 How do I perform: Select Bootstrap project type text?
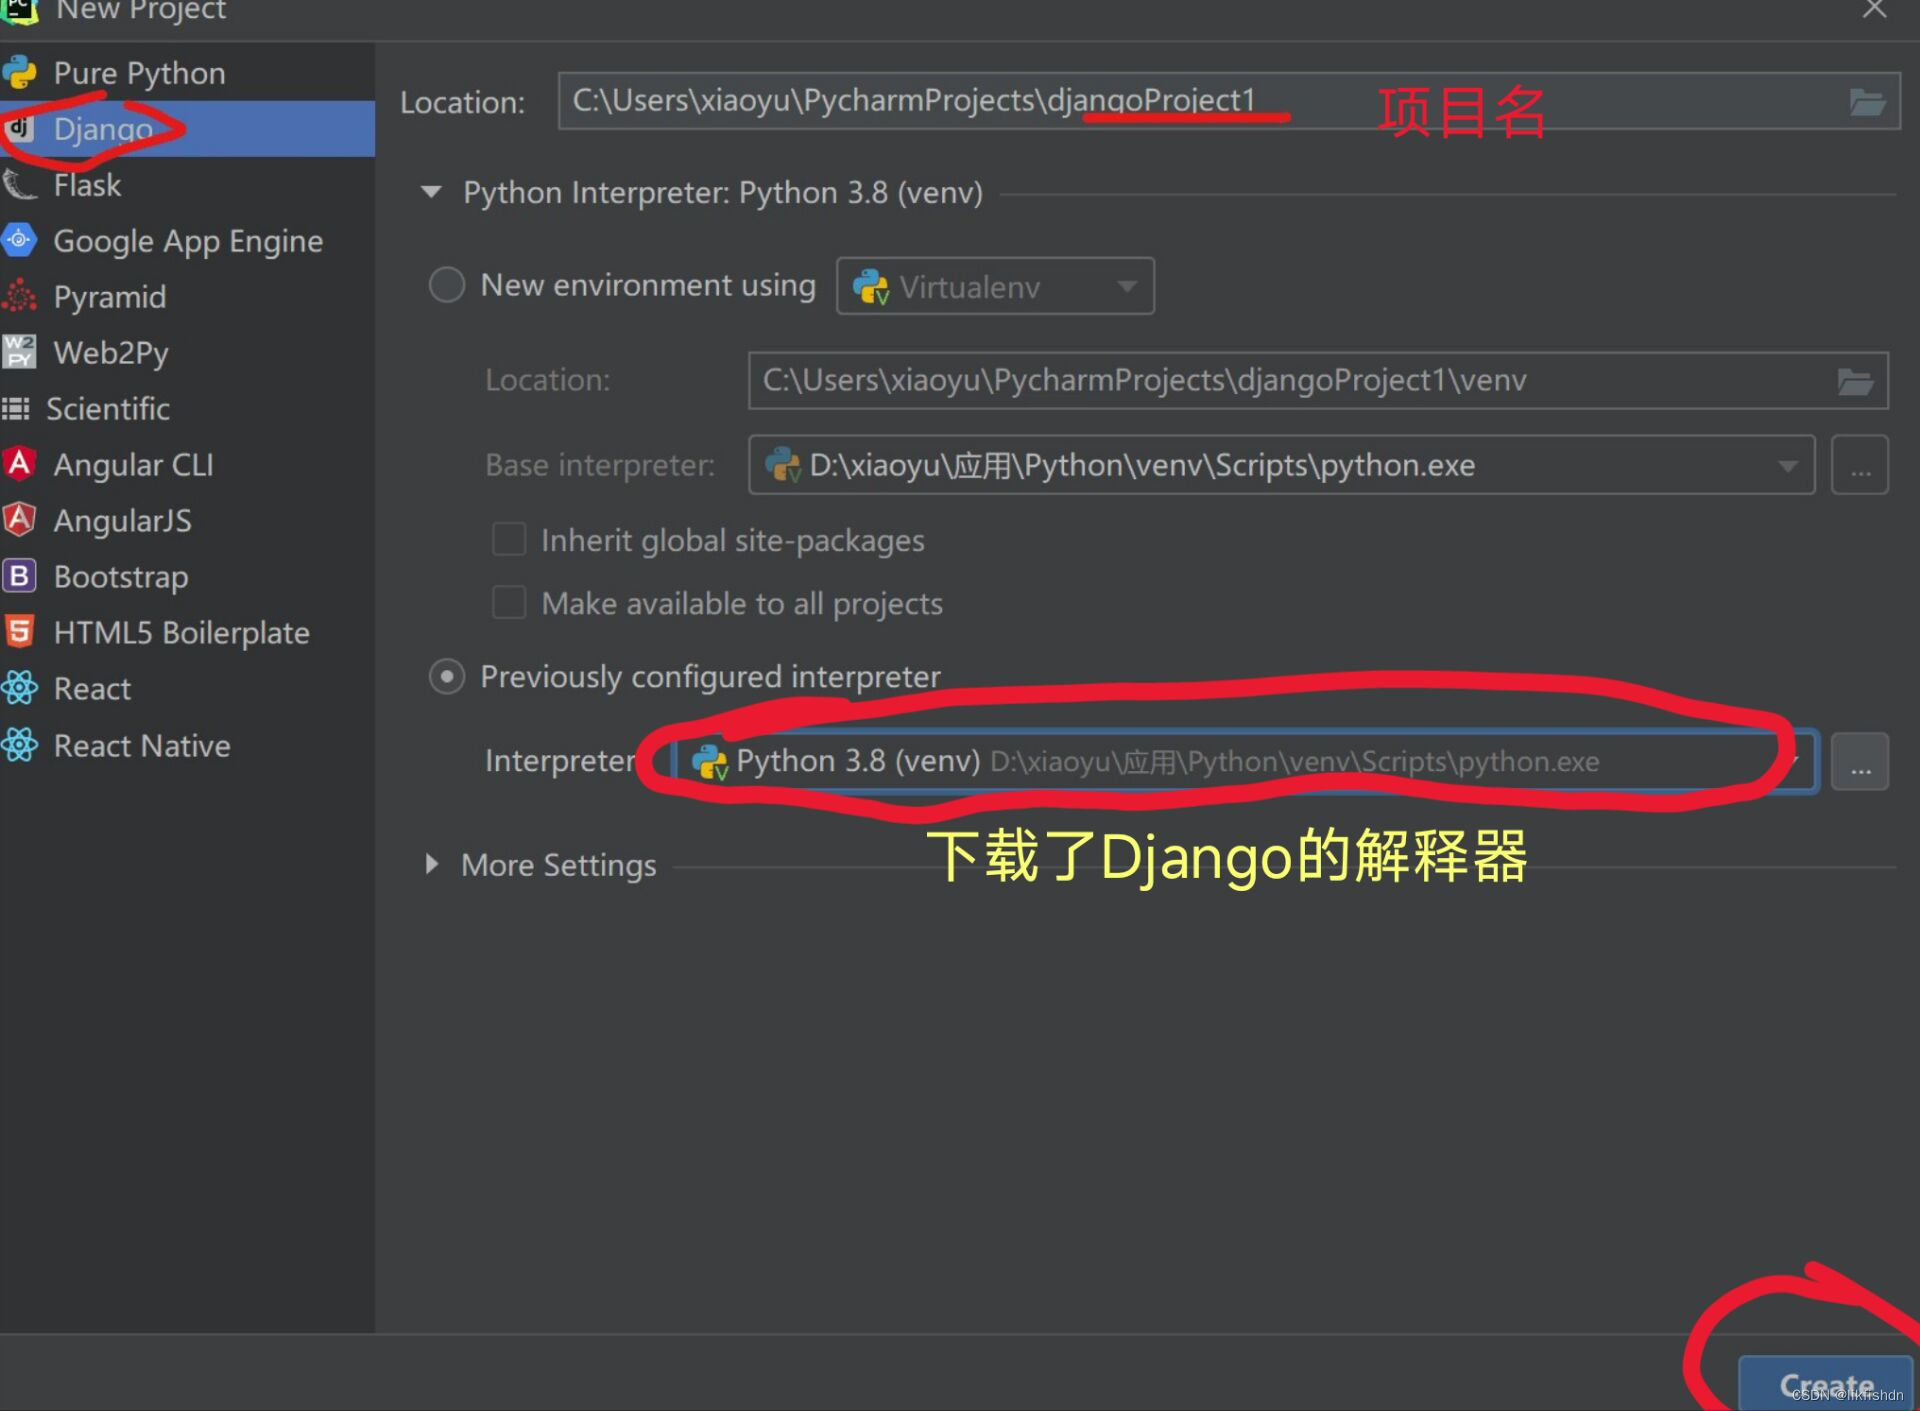(x=121, y=577)
